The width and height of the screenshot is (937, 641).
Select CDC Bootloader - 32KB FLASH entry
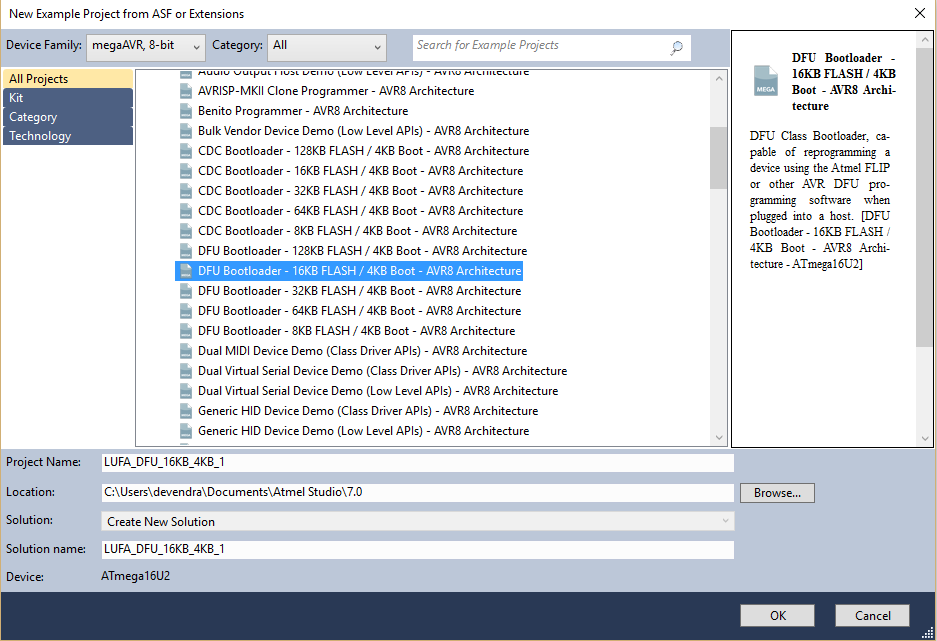click(x=360, y=191)
